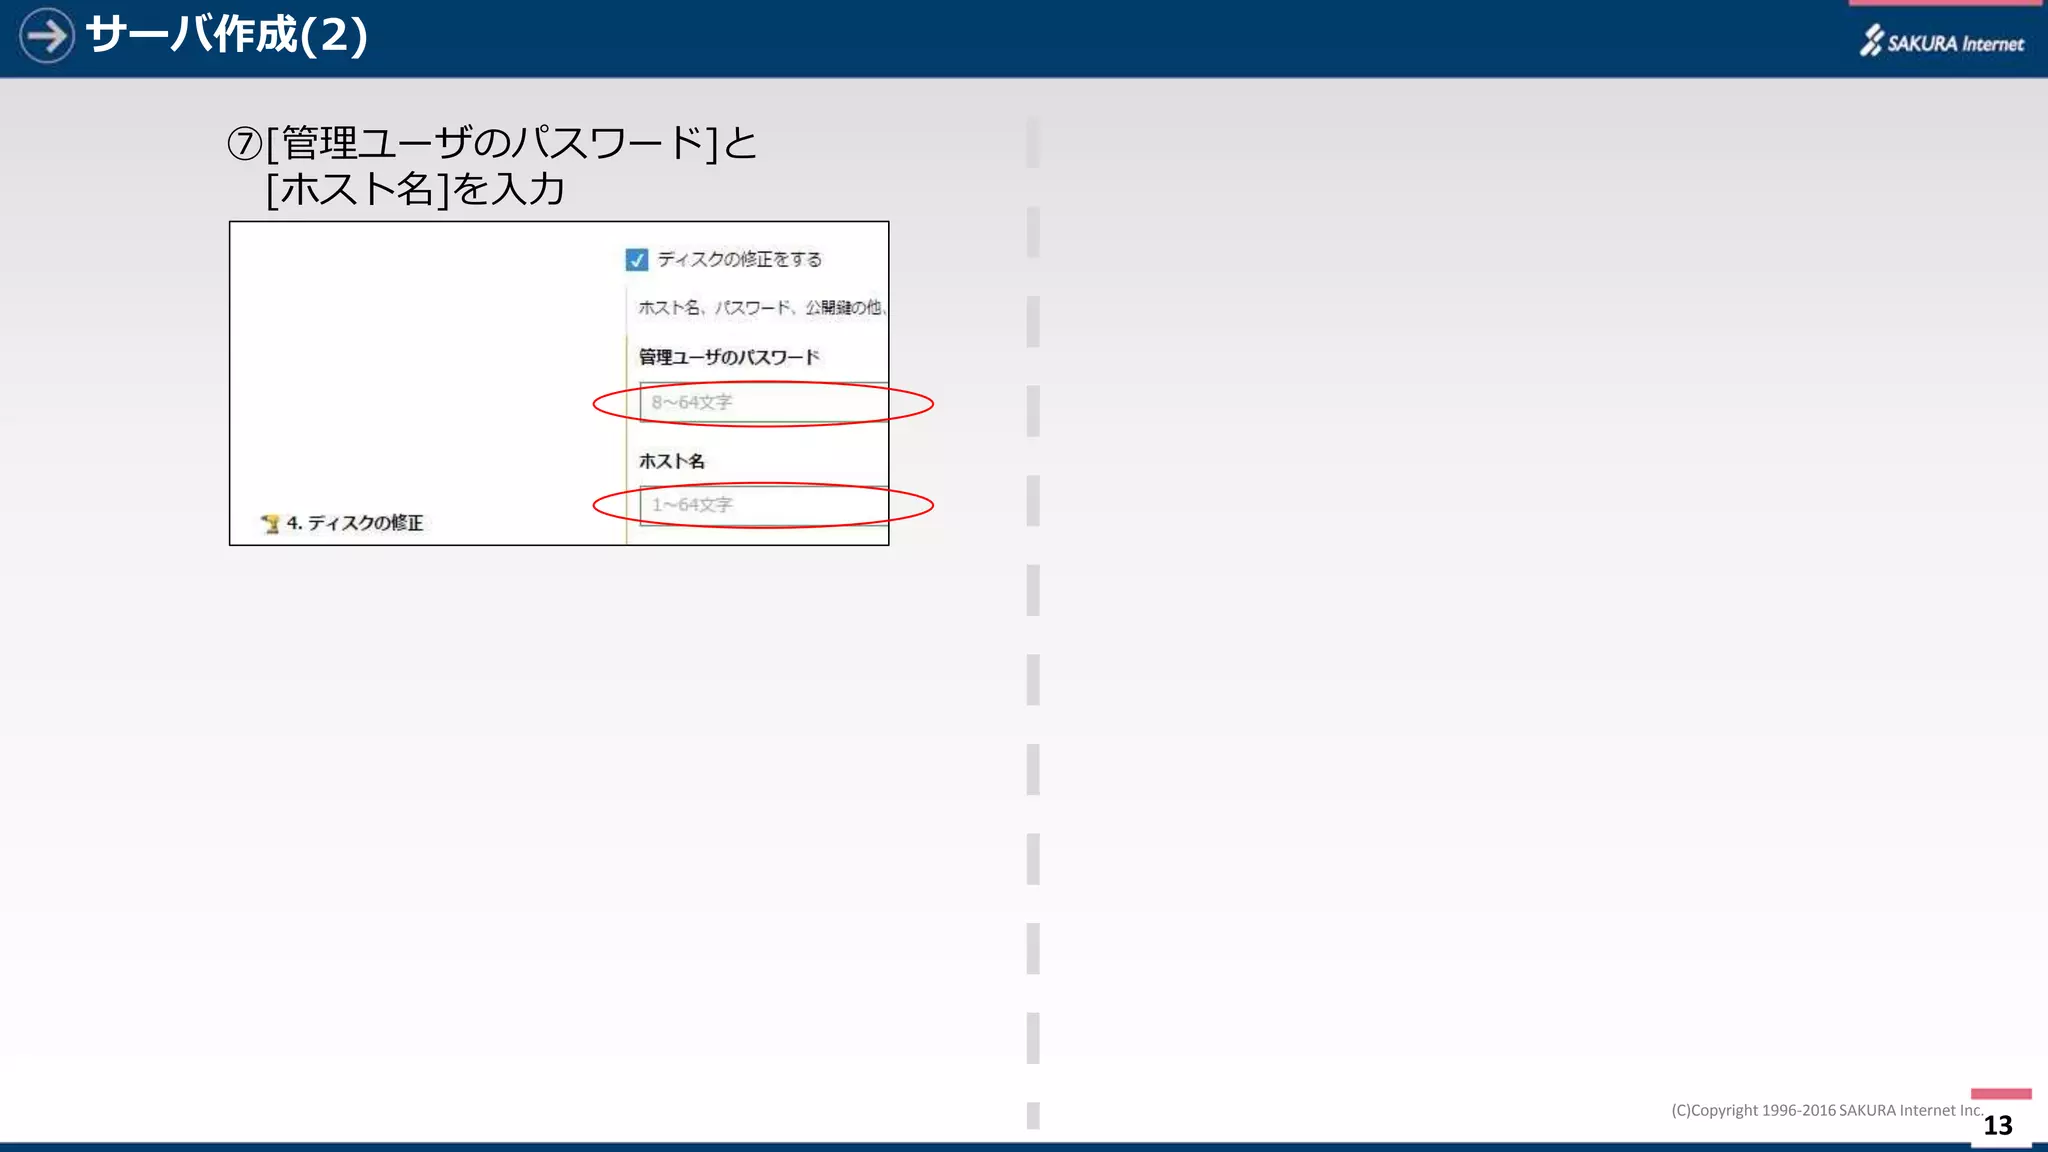Click the slide title サーバ作成(2)
The image size is (2048, 1152).
228,35
